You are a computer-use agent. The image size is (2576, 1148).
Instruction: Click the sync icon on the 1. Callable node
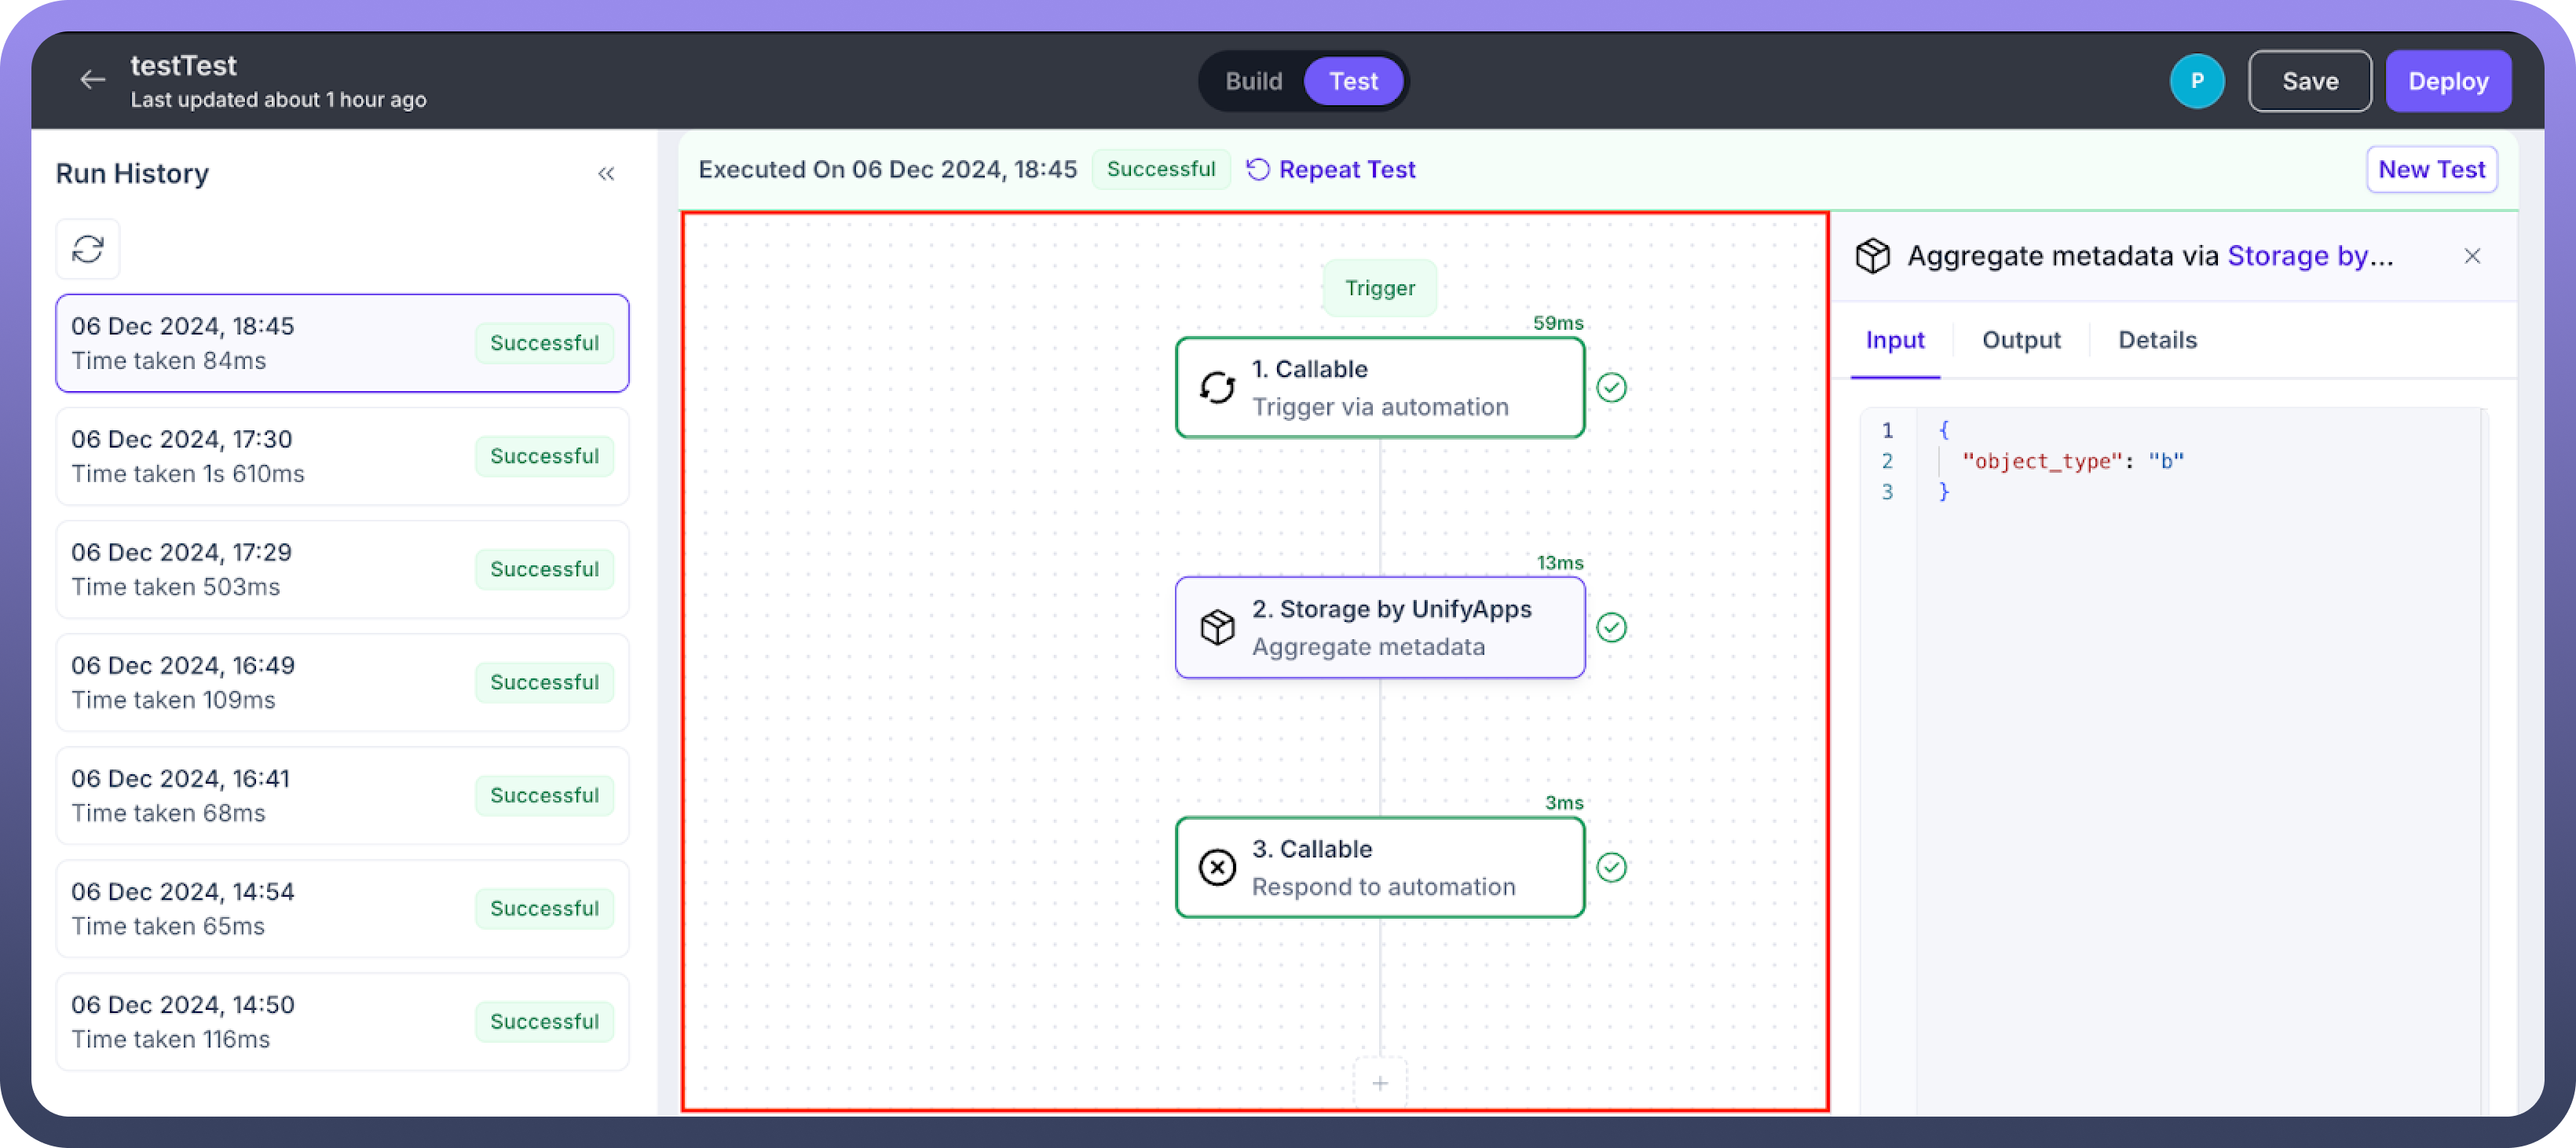click(1217, 388)
